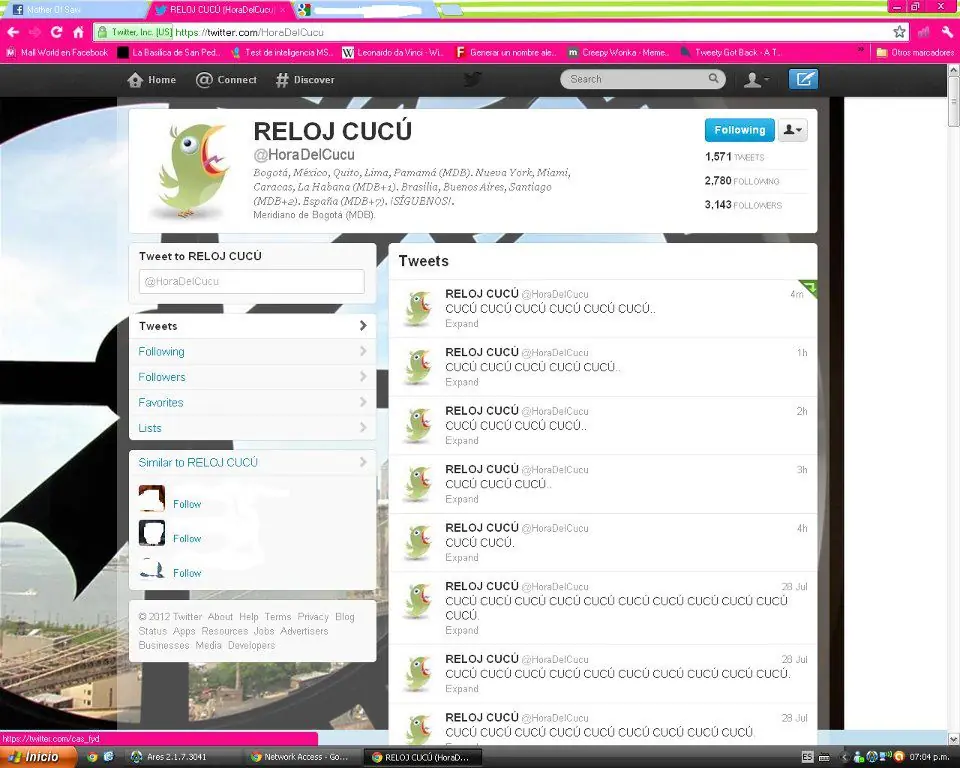Click the avatar of the 2h tweet

(x=418, y=426)
